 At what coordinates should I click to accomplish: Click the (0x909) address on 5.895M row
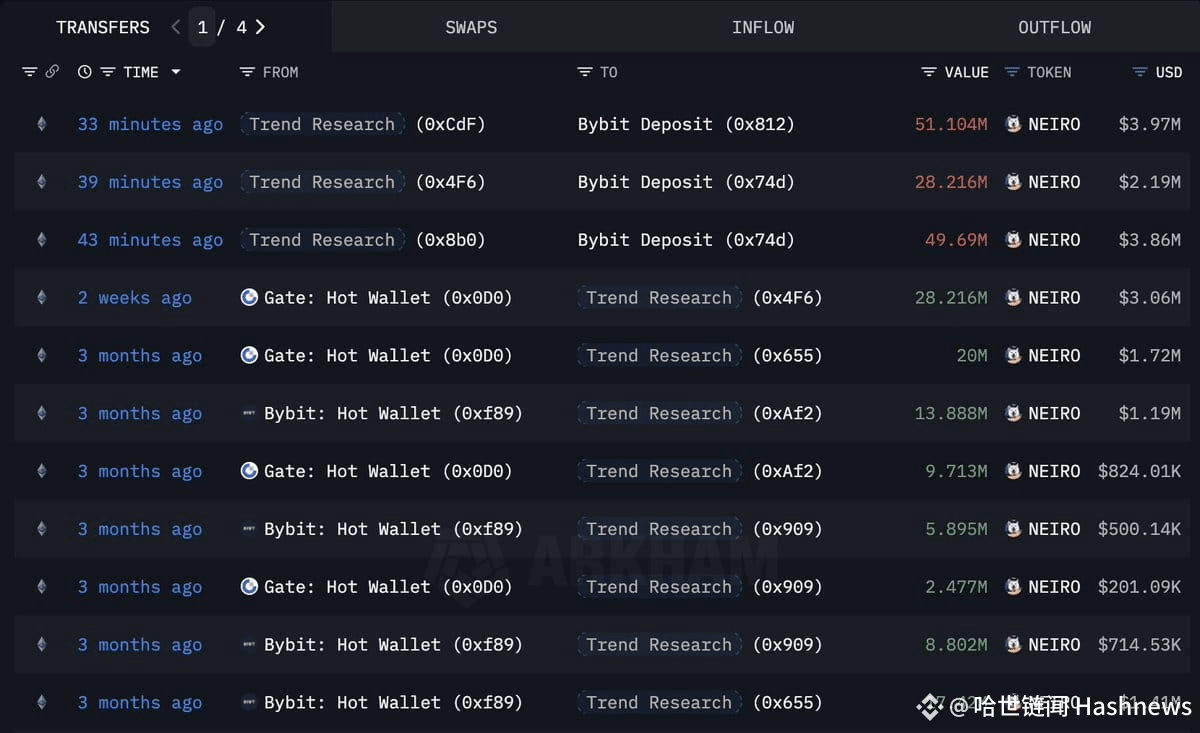pyautogui.click(x=787, y=529)
